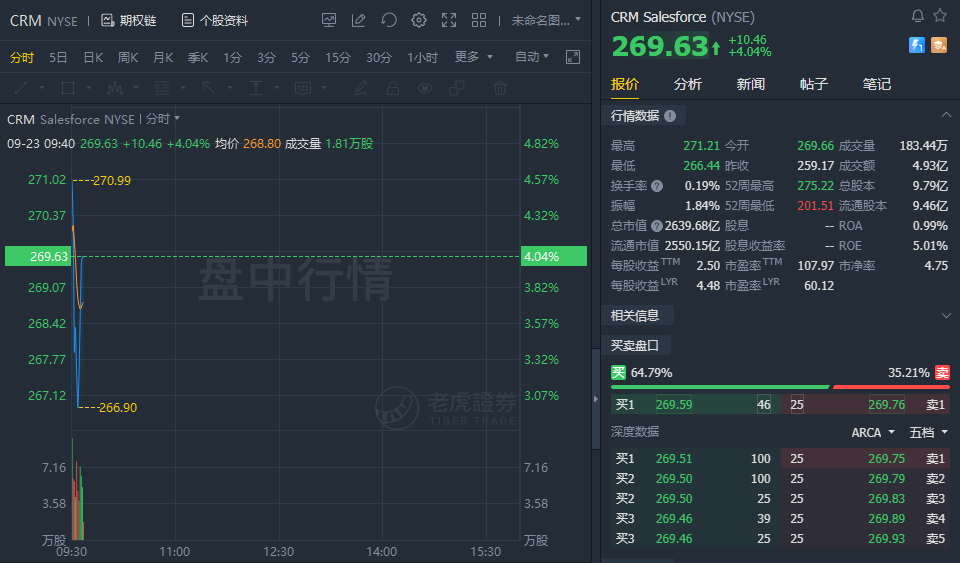960x563 pixels.
Task: Add CRM to watchlist with the star
Action: click(940, 15)
